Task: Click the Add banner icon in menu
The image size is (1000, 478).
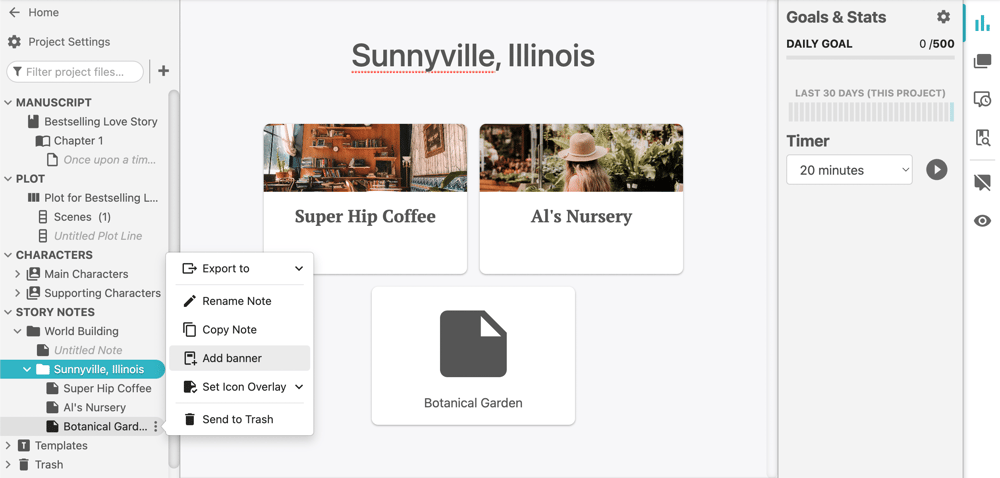Action: (x=189, y=358)
